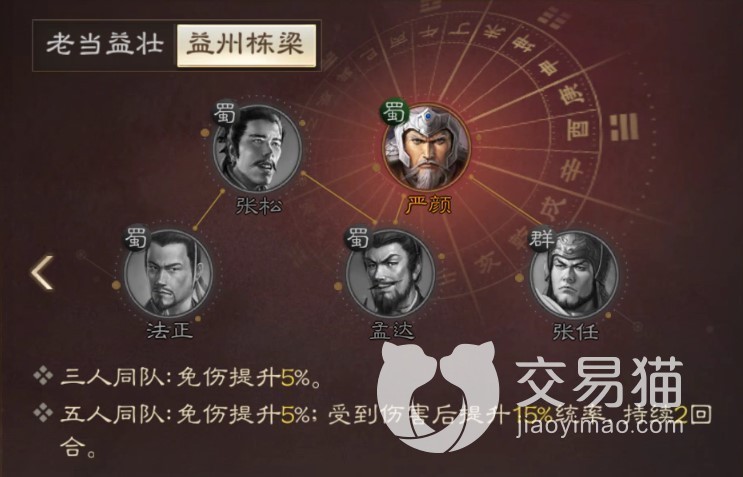The width and height of the screenshot is (743, 477).
Task: Tap bullet icon beside 三人同队 bonus
Action: pos(43,377)
